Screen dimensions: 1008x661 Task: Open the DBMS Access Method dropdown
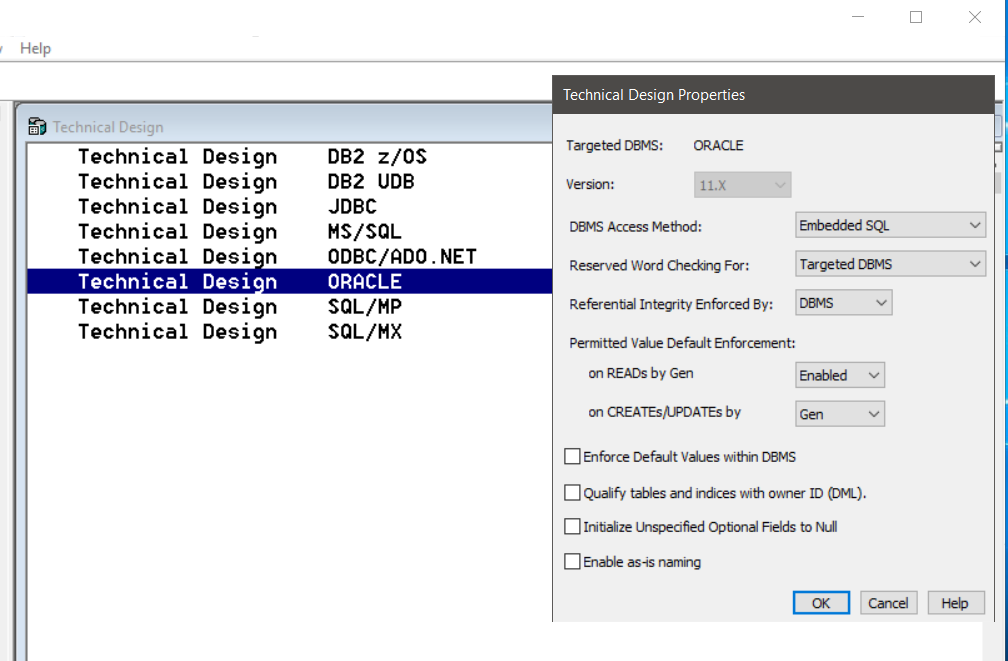click(x=890, y=226)
